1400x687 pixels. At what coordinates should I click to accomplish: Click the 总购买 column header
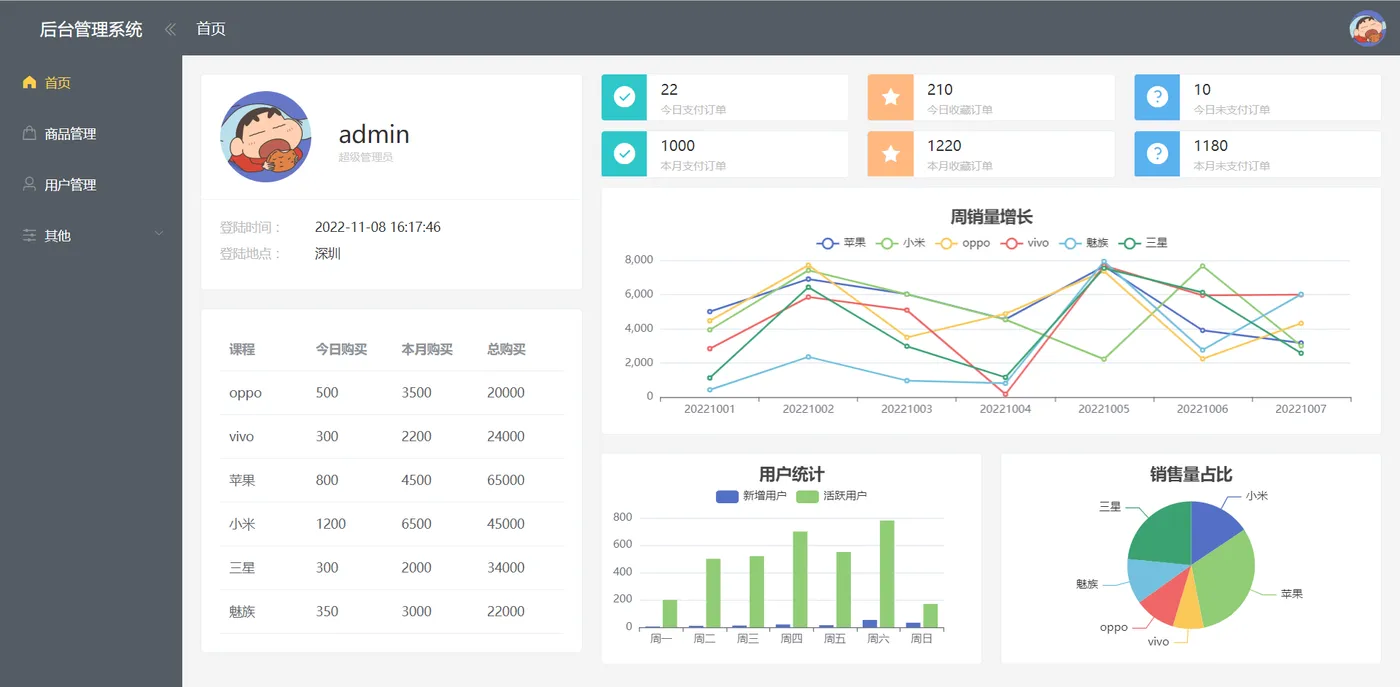point(506,349)
